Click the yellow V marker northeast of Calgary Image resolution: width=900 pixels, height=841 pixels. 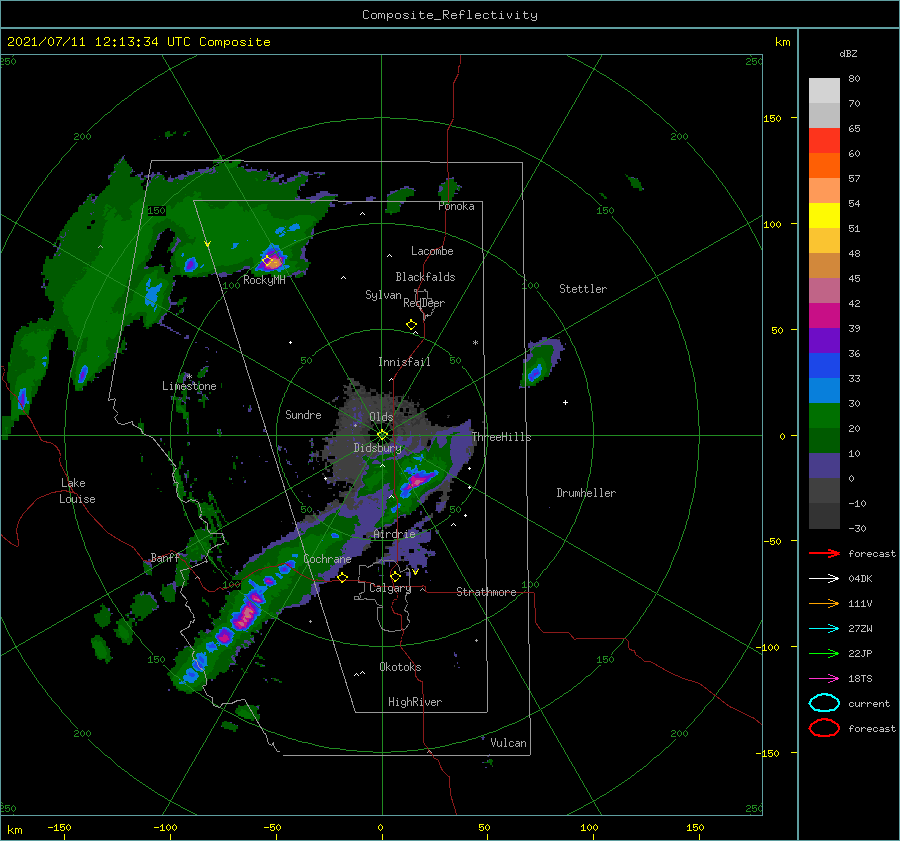pos(415,572)
